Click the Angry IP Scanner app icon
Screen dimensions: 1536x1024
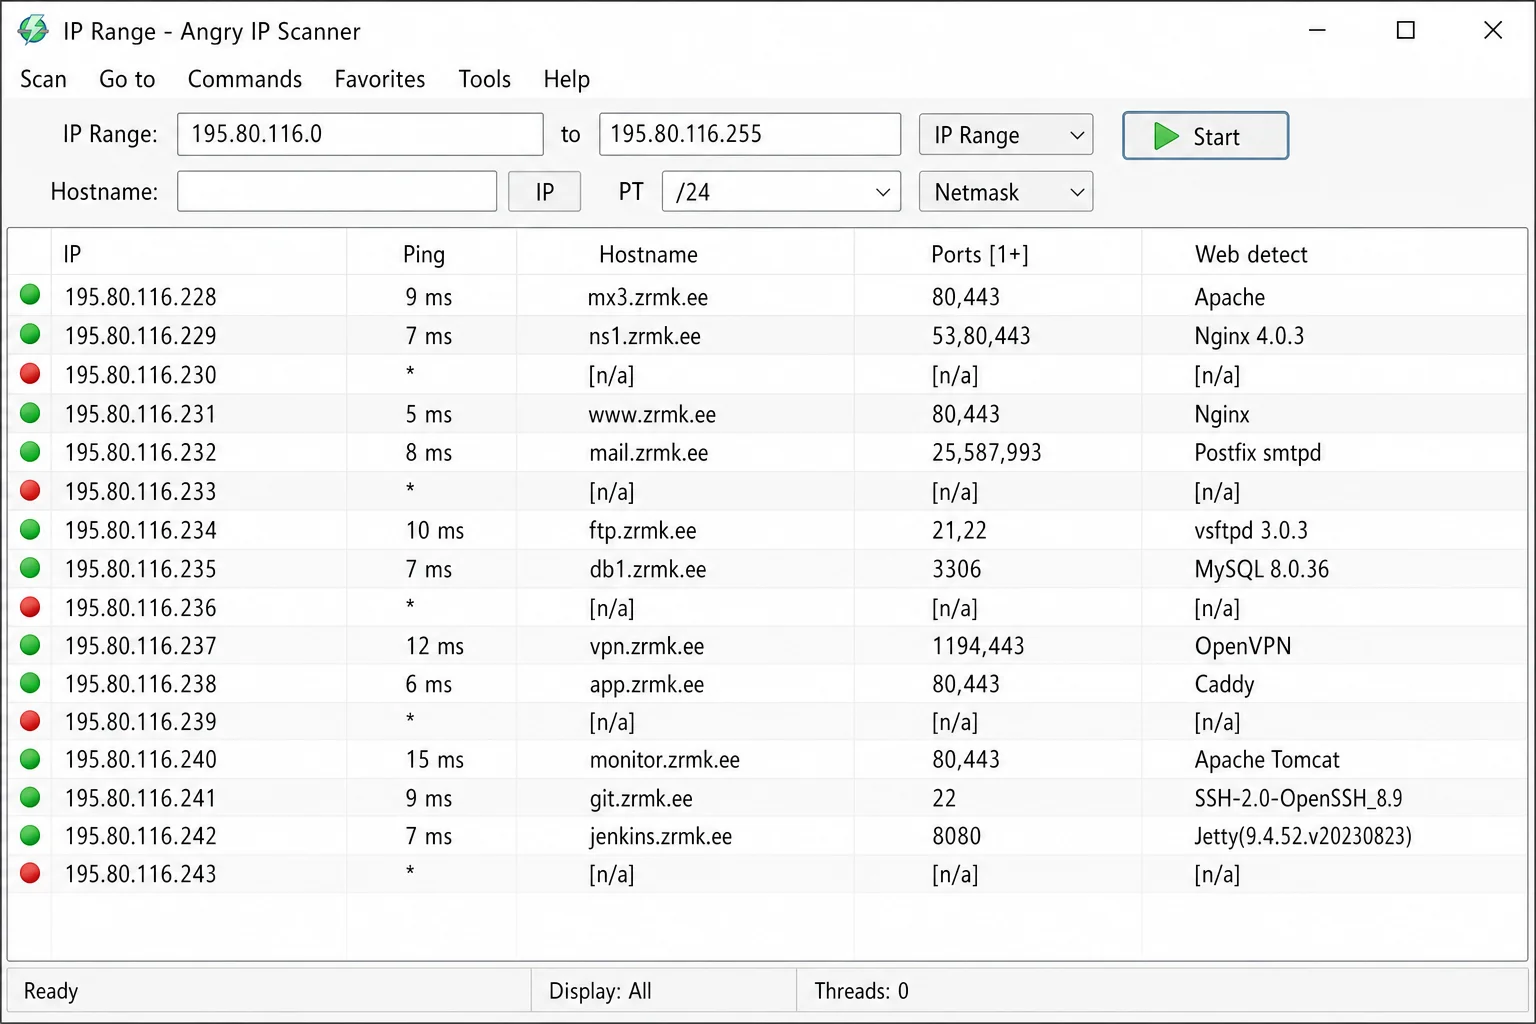33,30
